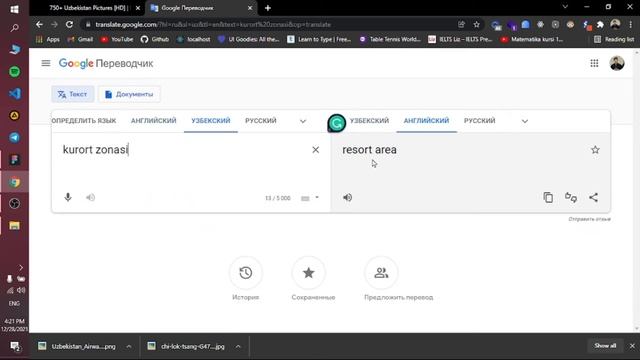Select Русский as the target language

pyautogui.click(x=480, y=121)
